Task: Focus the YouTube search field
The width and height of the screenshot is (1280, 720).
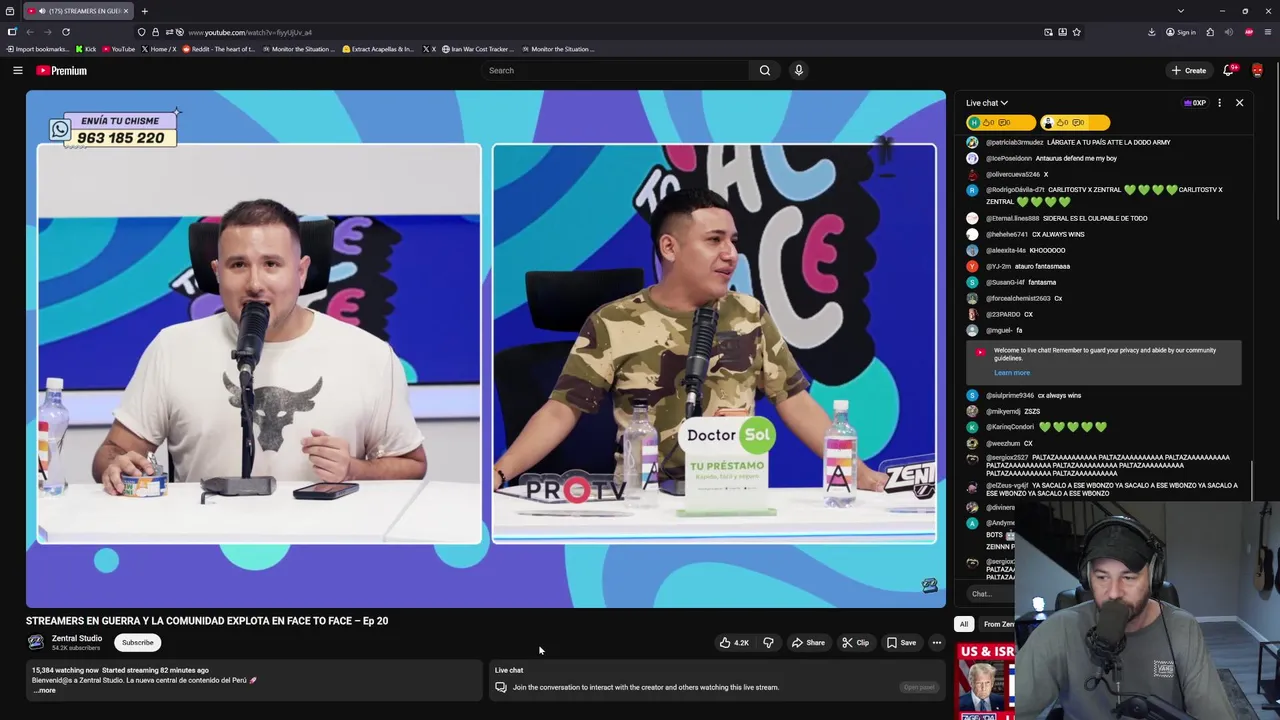Action: tap(615, 70)
